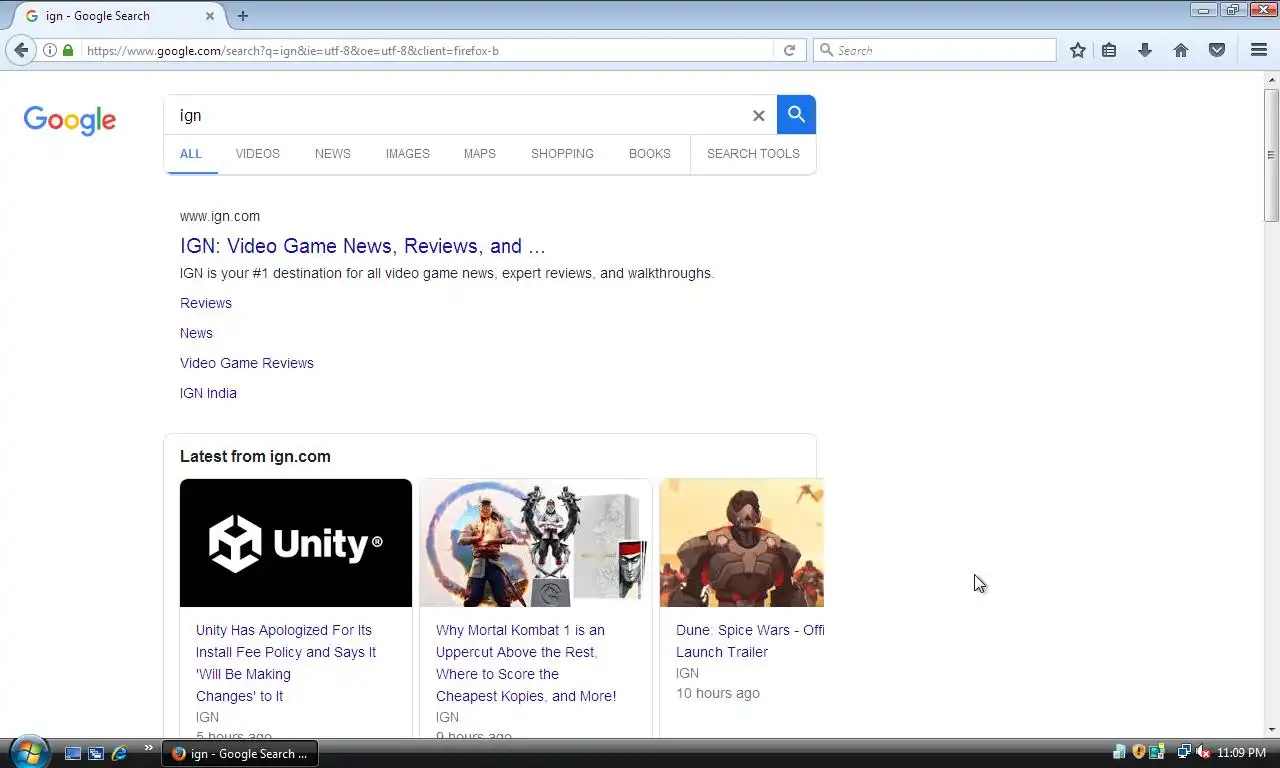The width and height of the screenshot is (1280, 768).
Task: Close the ign - Google Search tab
Action: click(x=210, y=16)
